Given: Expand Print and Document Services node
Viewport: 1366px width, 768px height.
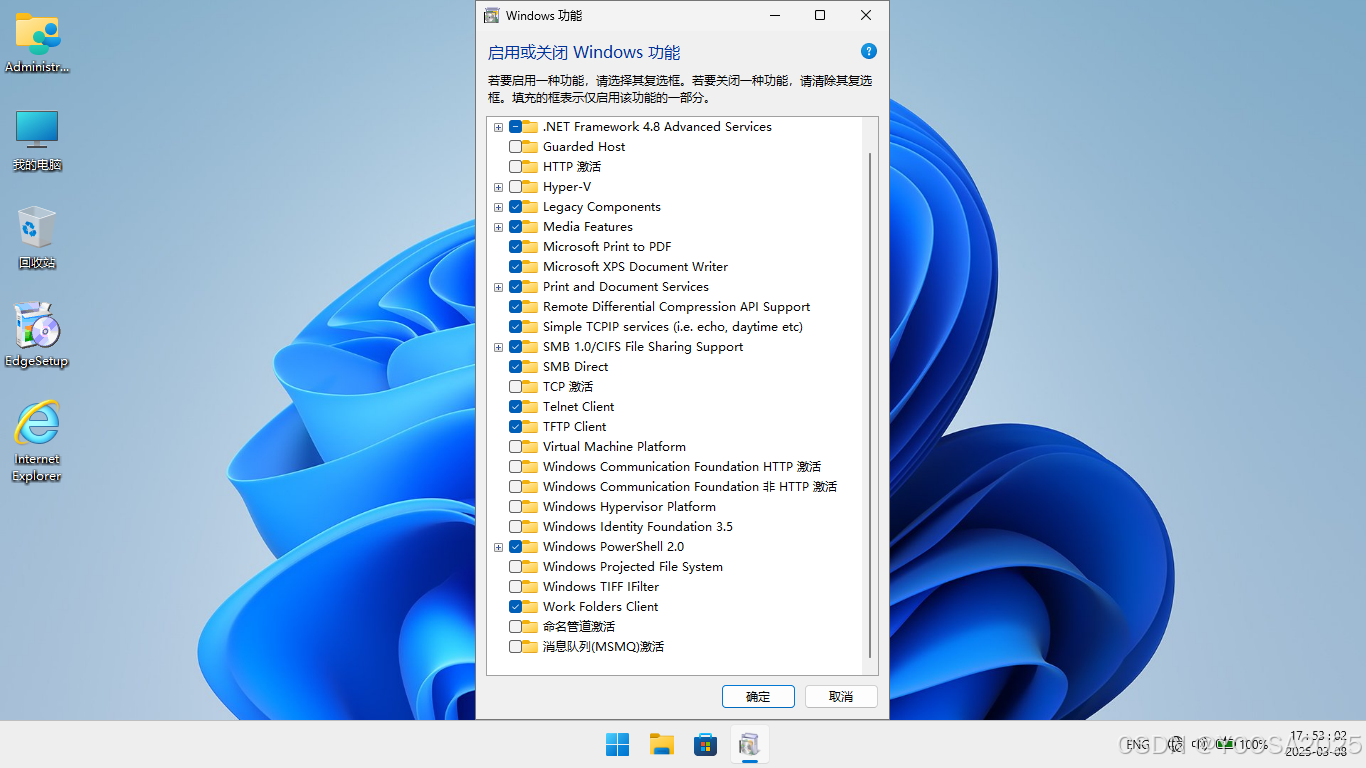Looking at the screenshot, I should [498, 287].
